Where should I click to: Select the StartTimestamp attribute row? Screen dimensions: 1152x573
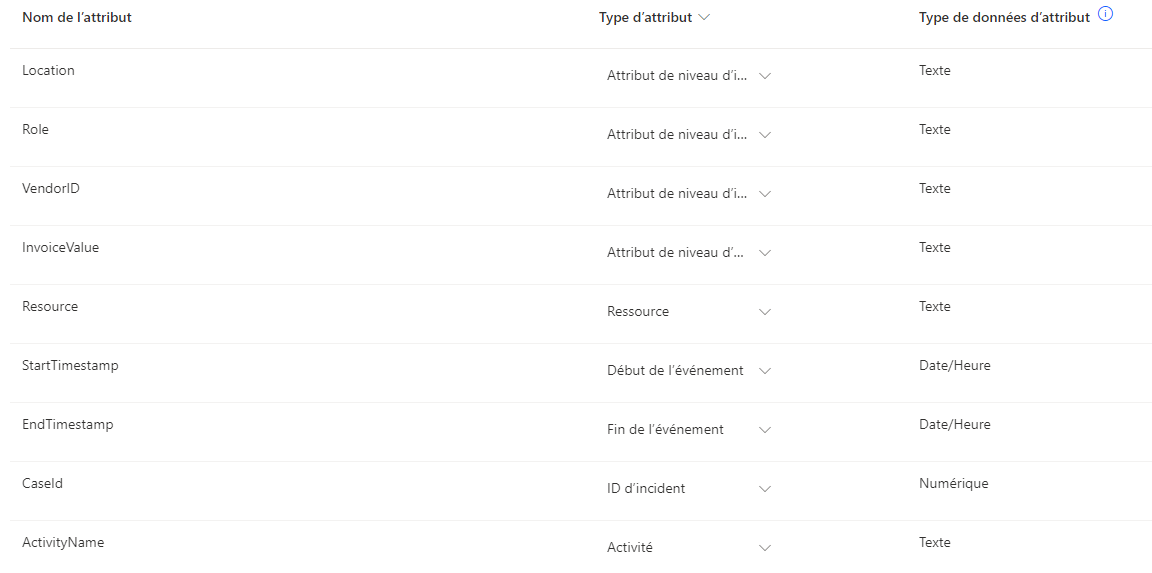576,372
